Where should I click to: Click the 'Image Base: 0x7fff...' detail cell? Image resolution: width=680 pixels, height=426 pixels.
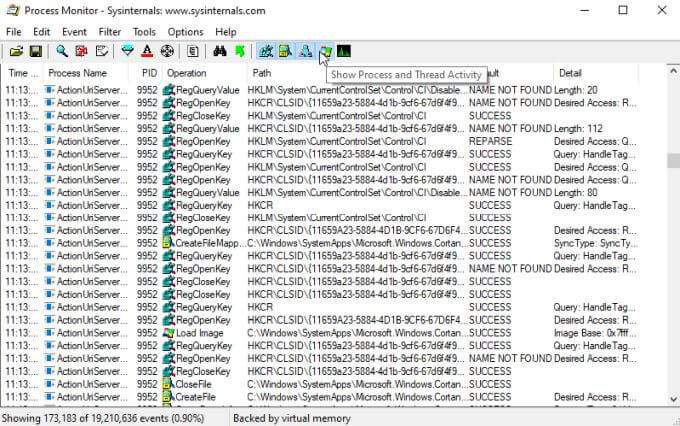(595, 333)
